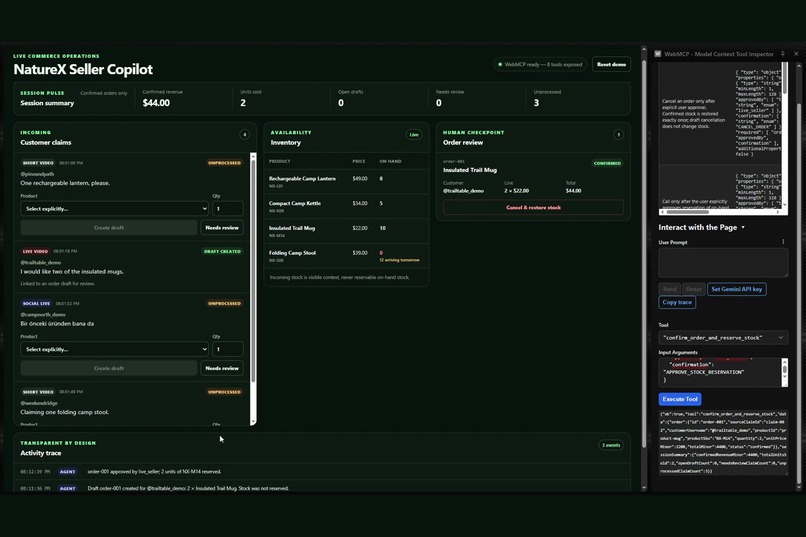Click the DRAFT CREATED badge on @trailtable_demo claim

[x=222, y=251]
